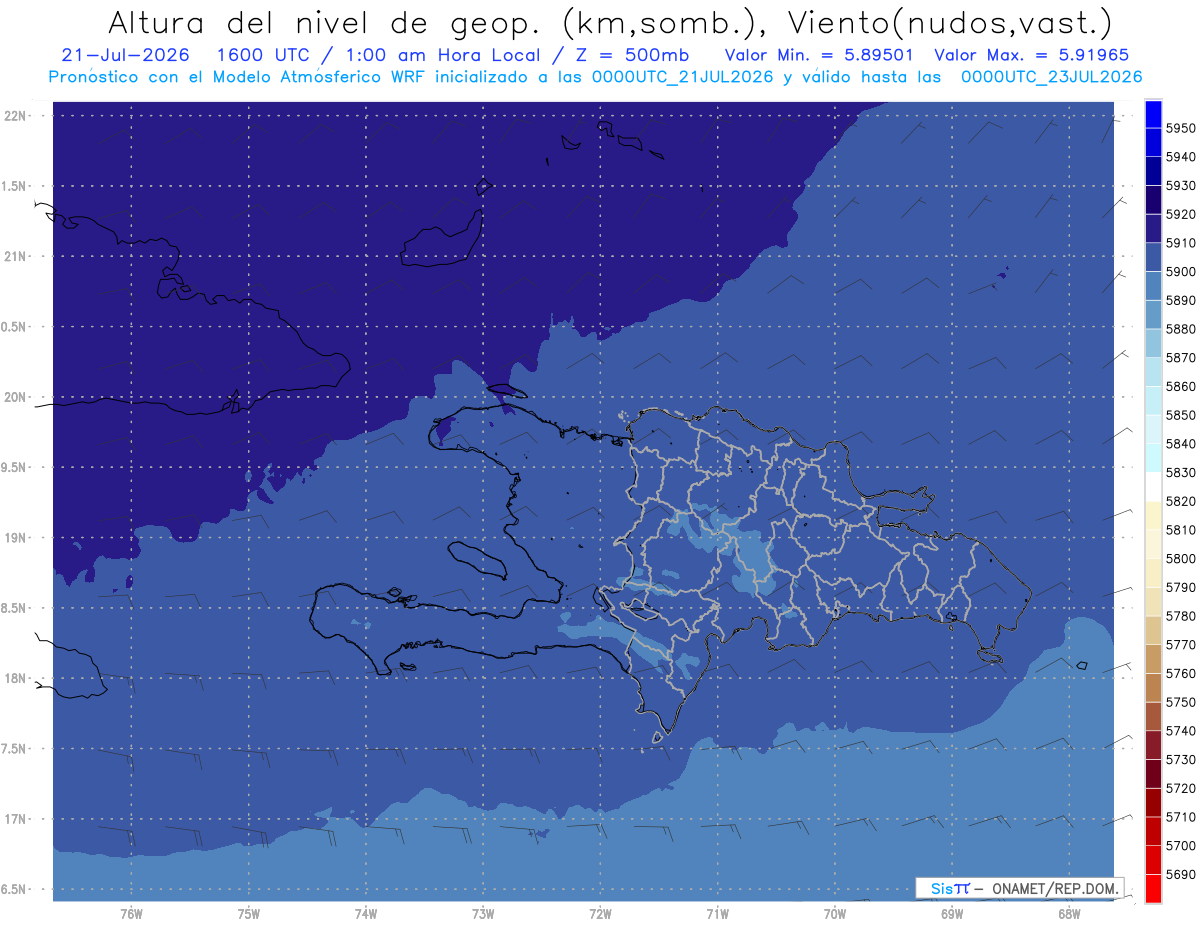Image resolution: width=1200 pixels, height=927 pixels.
Task: Select the 'Valor Max. = 5.91965' text
Action: click(x=1032, y=54)
